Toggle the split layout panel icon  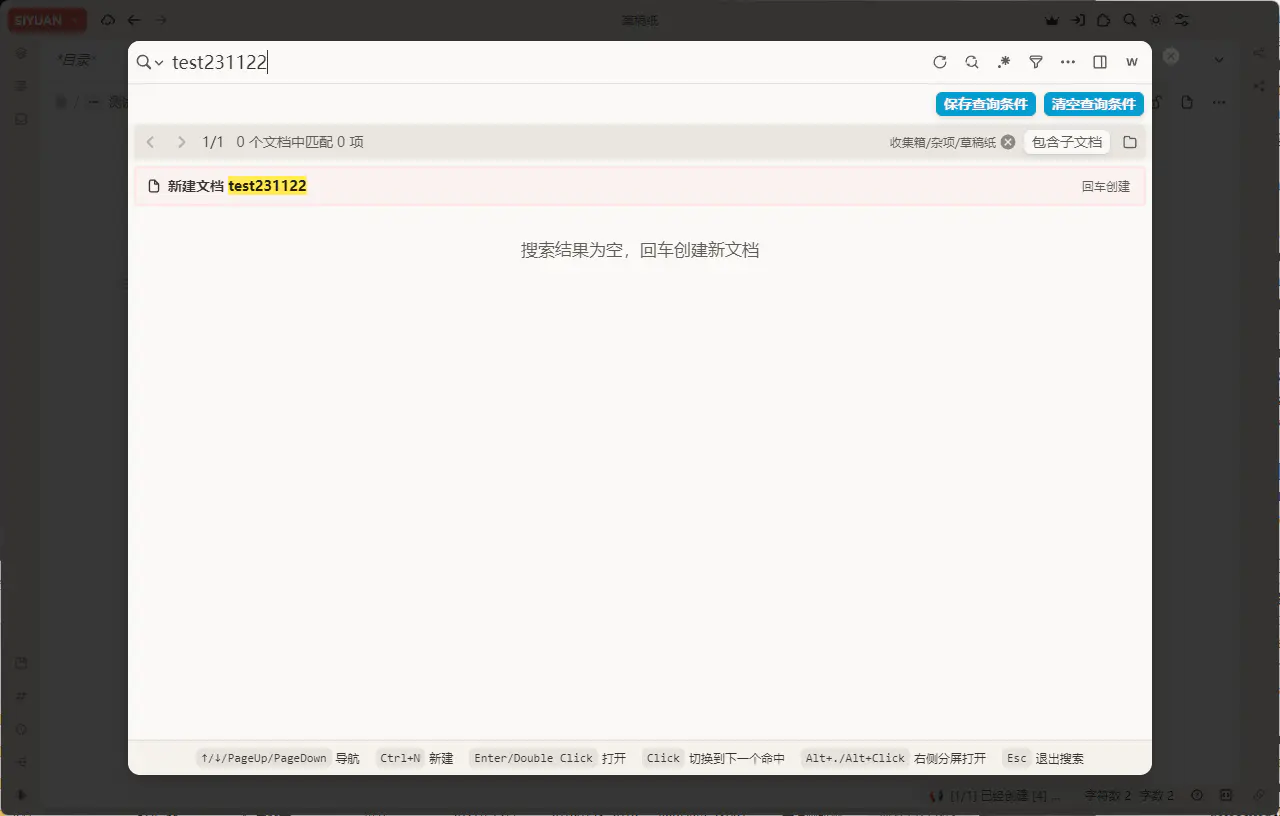pyautogui.click(x=1100, y=62)
